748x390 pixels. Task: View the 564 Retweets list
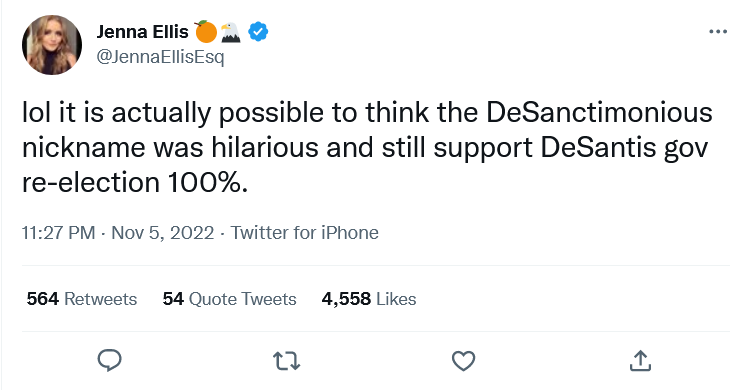(82, 299)
